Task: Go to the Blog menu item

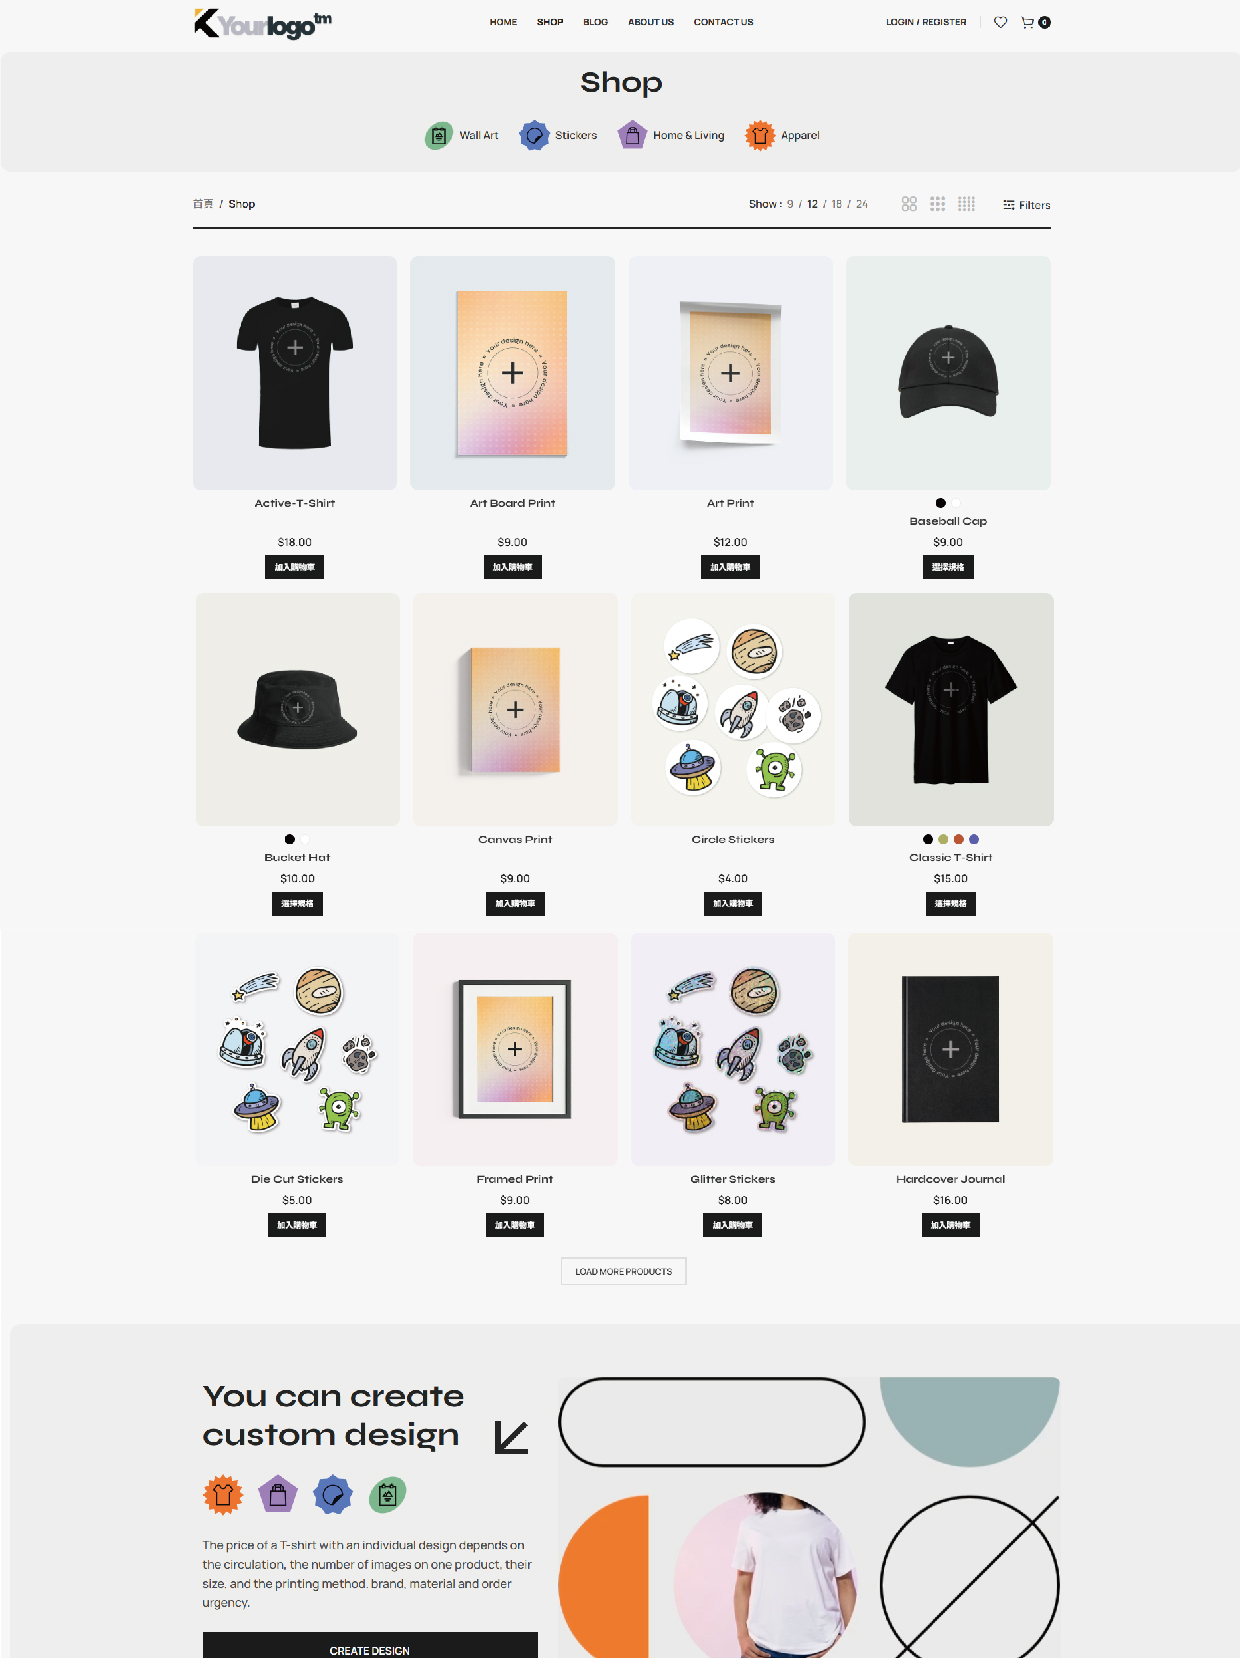Action: pos(596,22)
